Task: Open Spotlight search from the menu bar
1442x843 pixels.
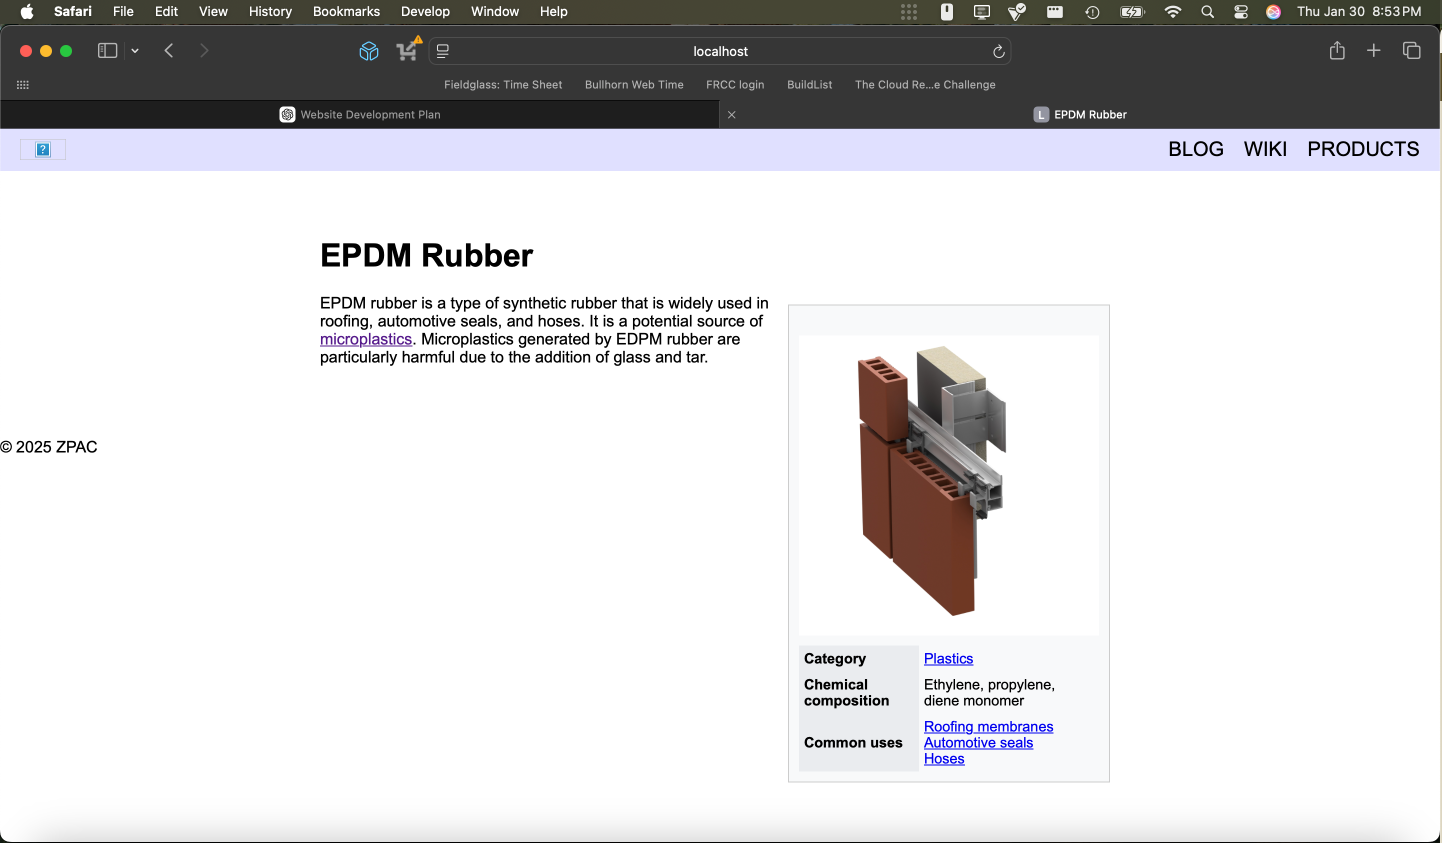Action: click(x=1207, y=12)
